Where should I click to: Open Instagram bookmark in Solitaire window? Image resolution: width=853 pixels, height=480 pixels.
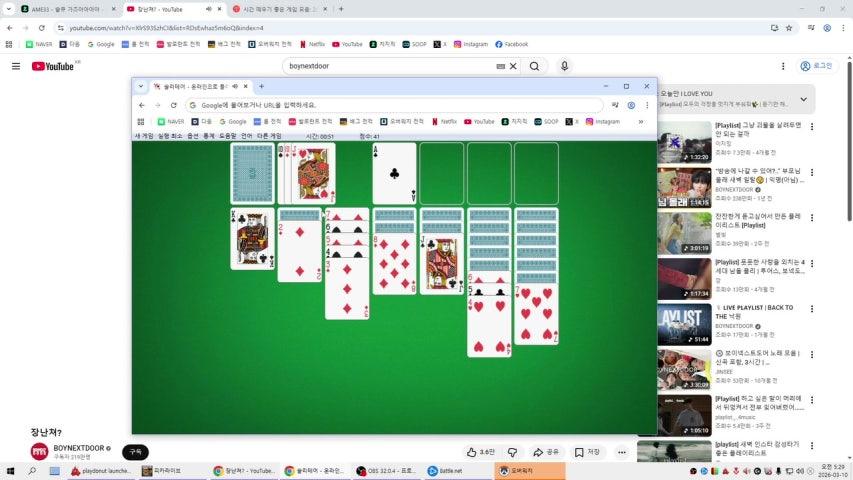(603, 121)
